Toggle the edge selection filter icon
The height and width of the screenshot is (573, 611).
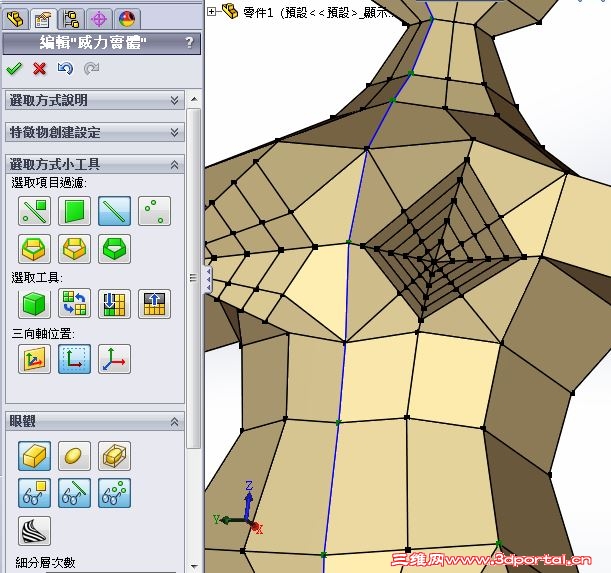tap(114, 211)
